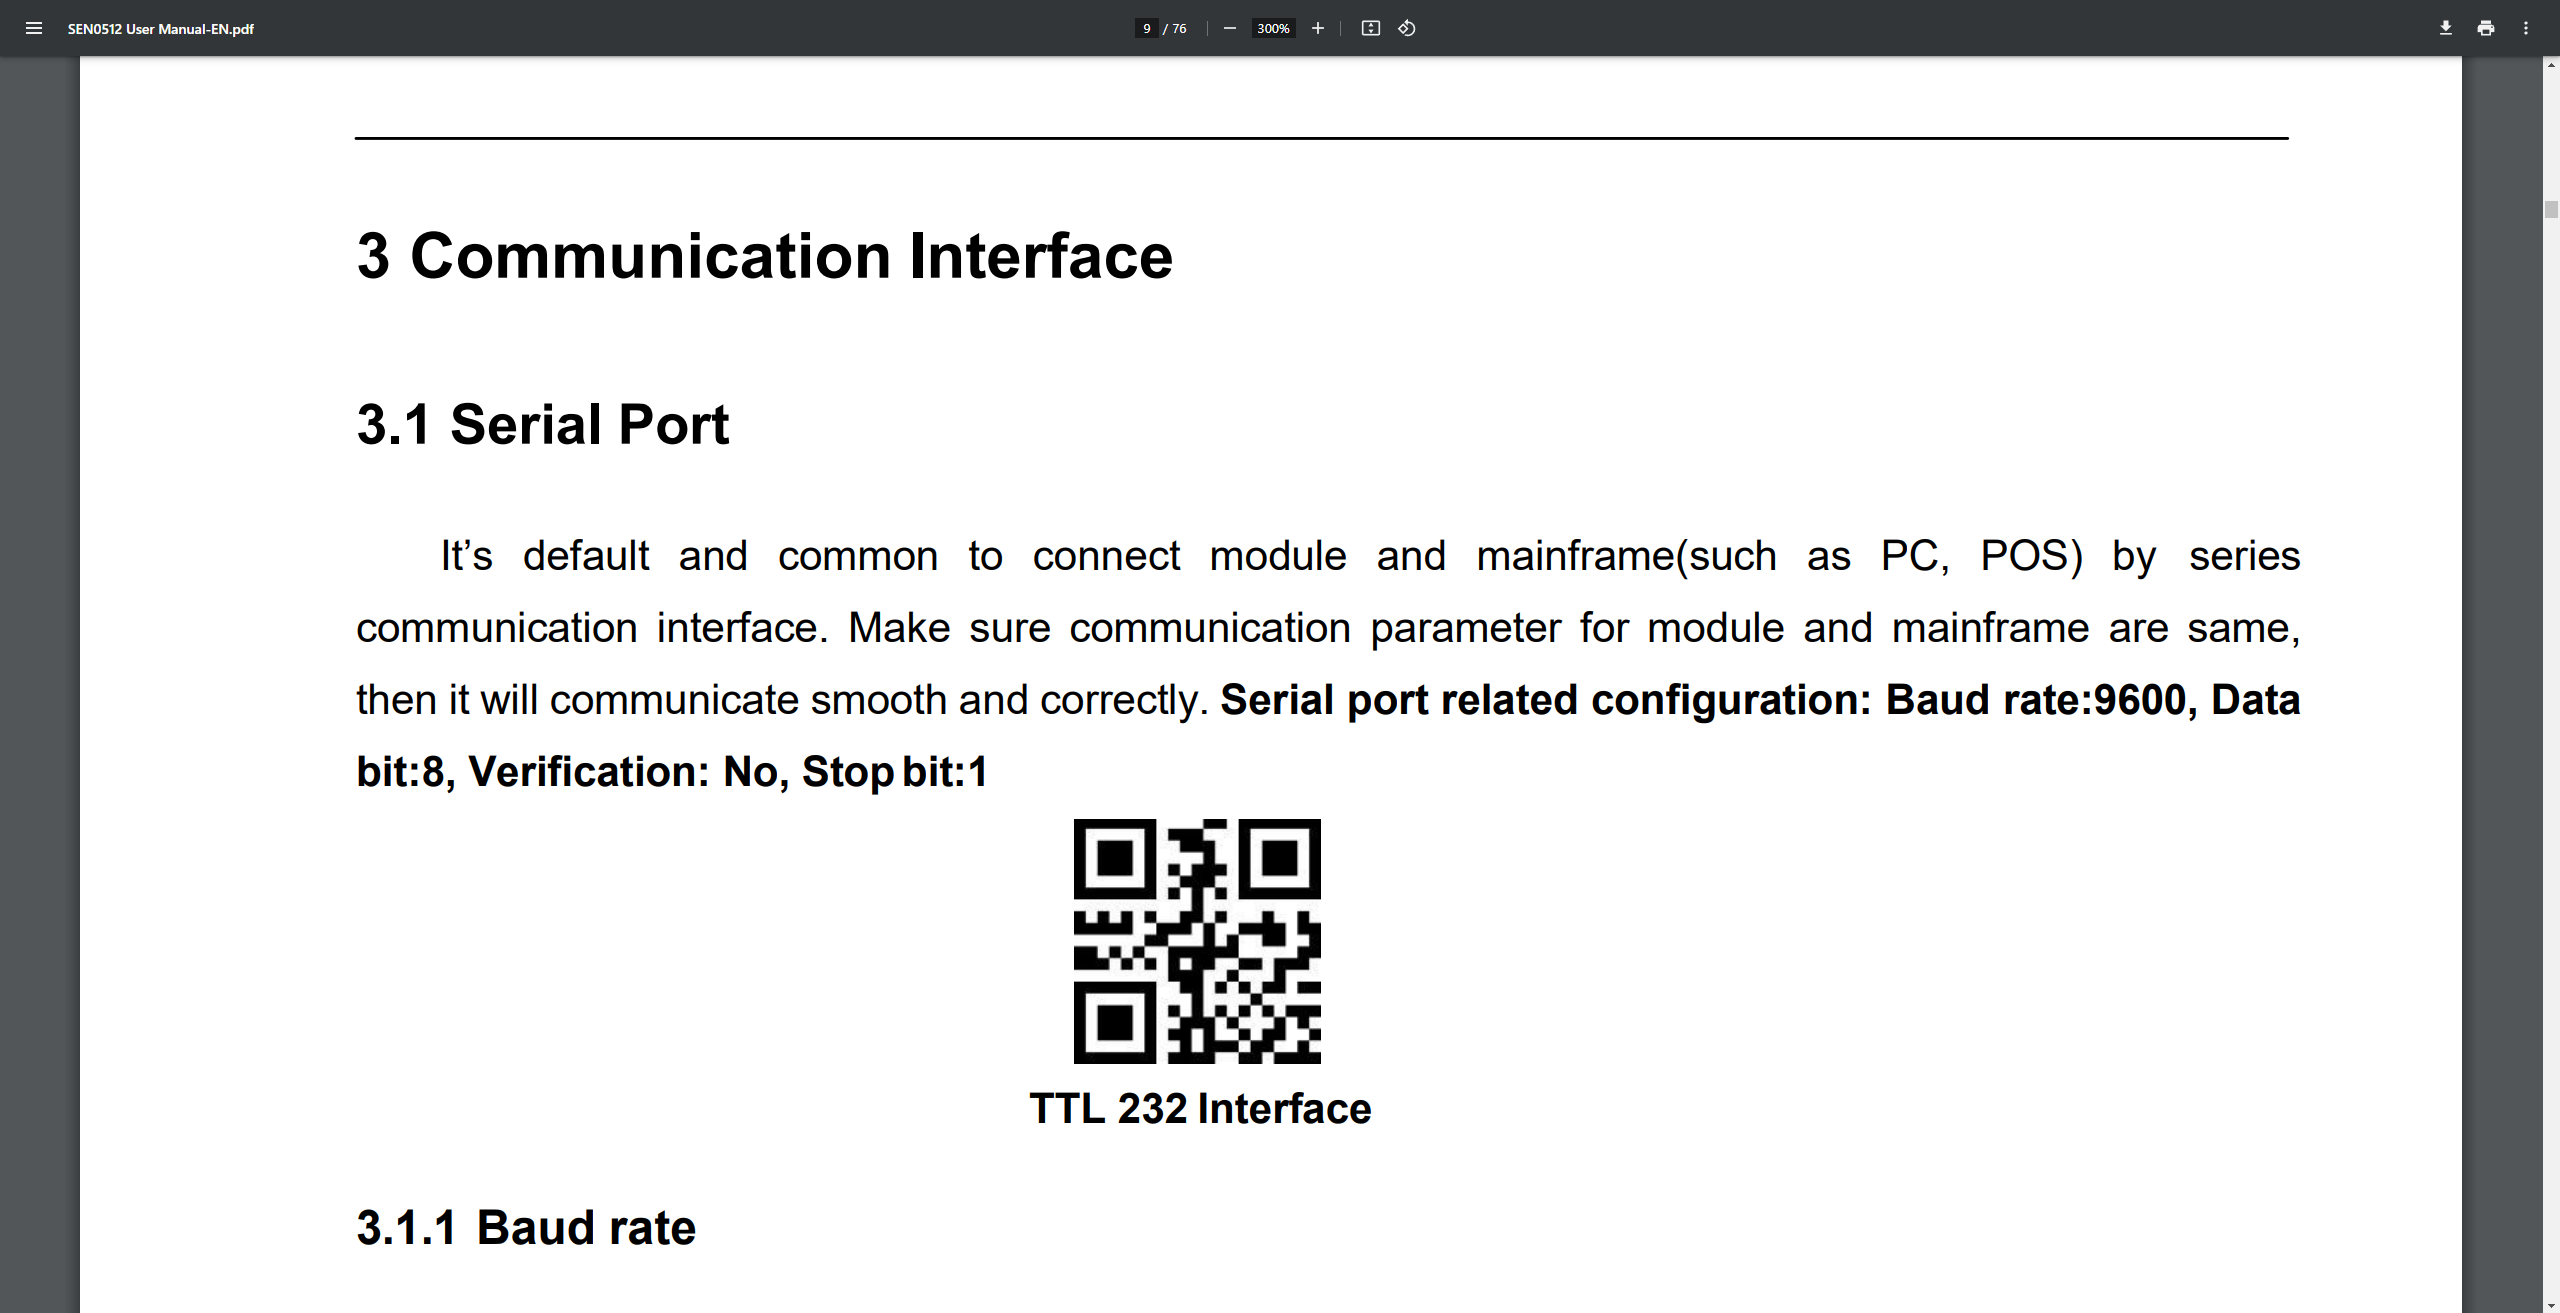
Task: Click the zoom in plus button
Action: point(1318,28)
